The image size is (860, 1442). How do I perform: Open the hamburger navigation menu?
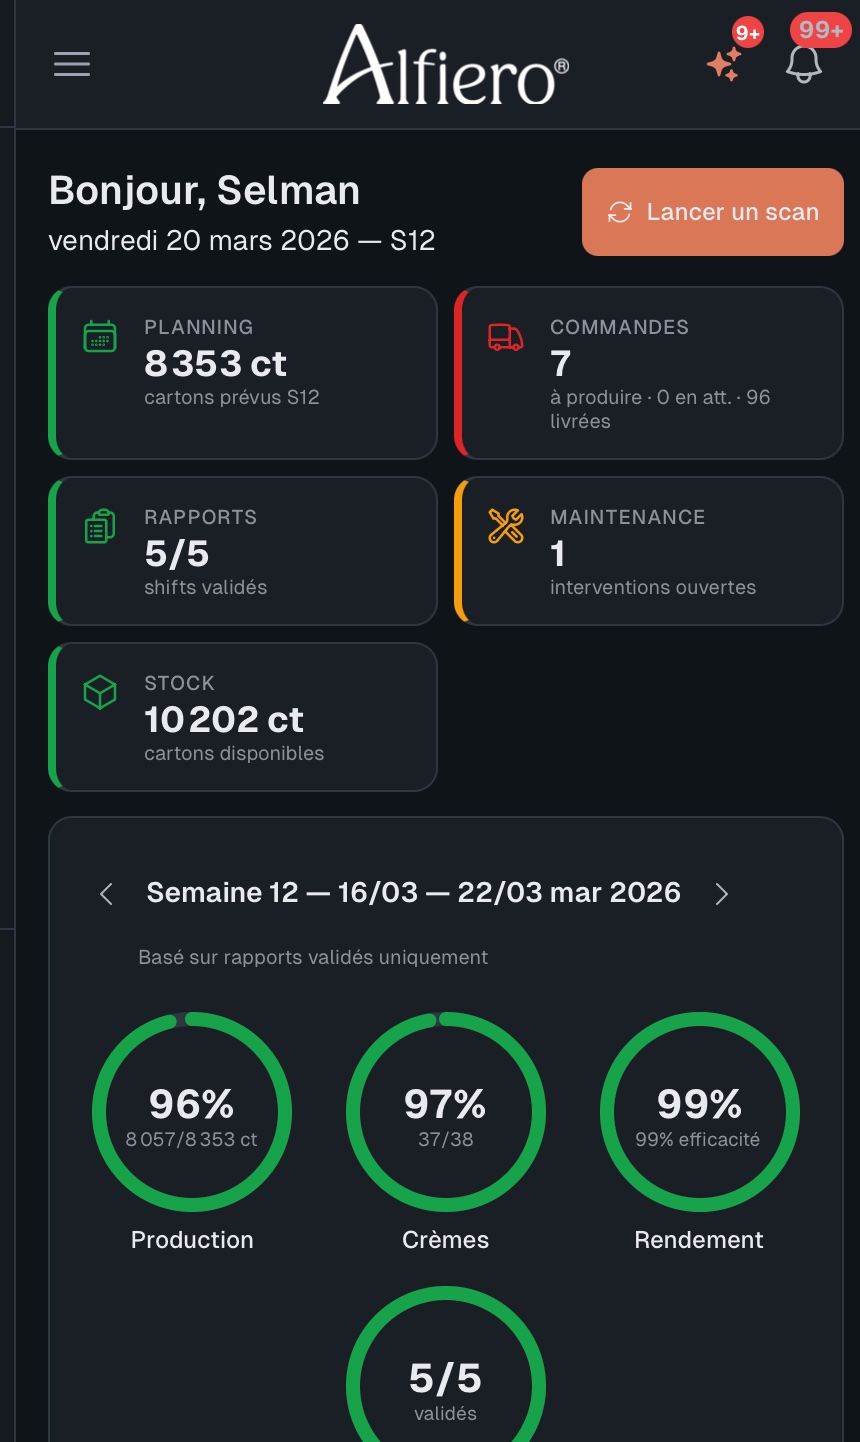click(72, 65)
